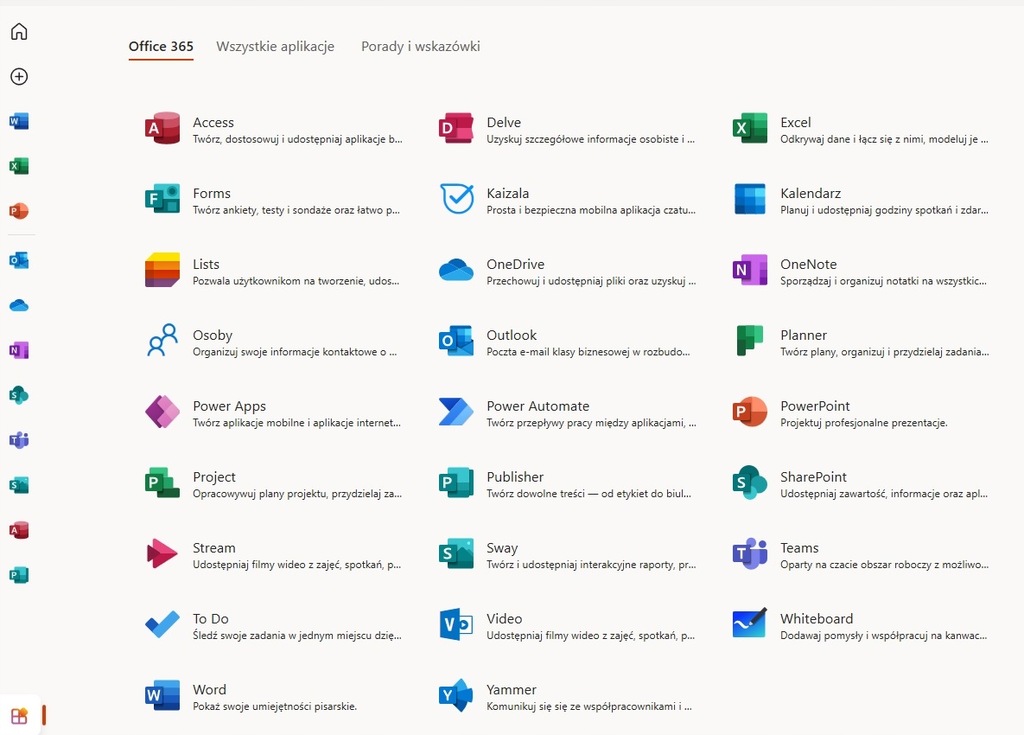This screenshot has height=735, width=1024.
Task: Switch to the Office 365 tab
Action: pyautogui.click(x=161, y=46)
